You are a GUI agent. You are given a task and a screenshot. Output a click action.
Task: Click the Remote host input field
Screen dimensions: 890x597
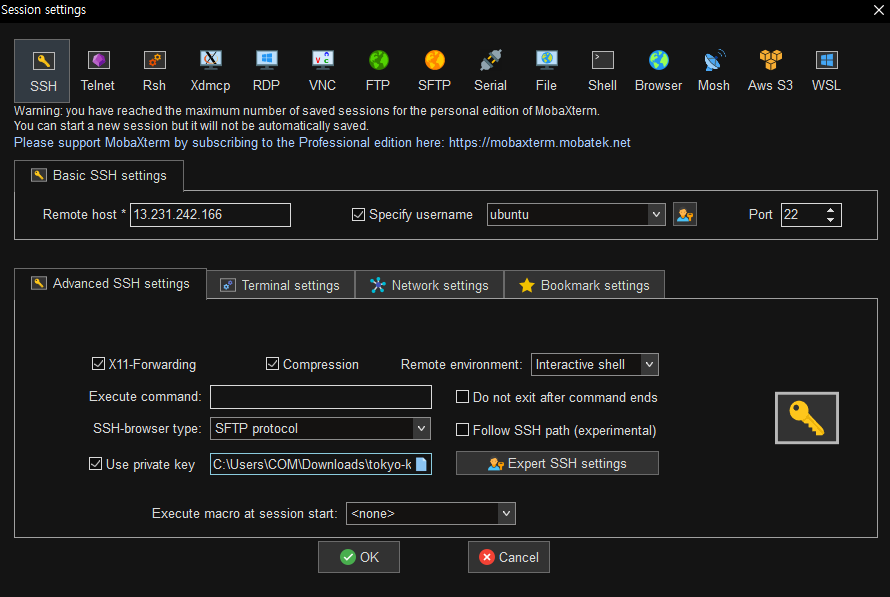click(211, 215)
